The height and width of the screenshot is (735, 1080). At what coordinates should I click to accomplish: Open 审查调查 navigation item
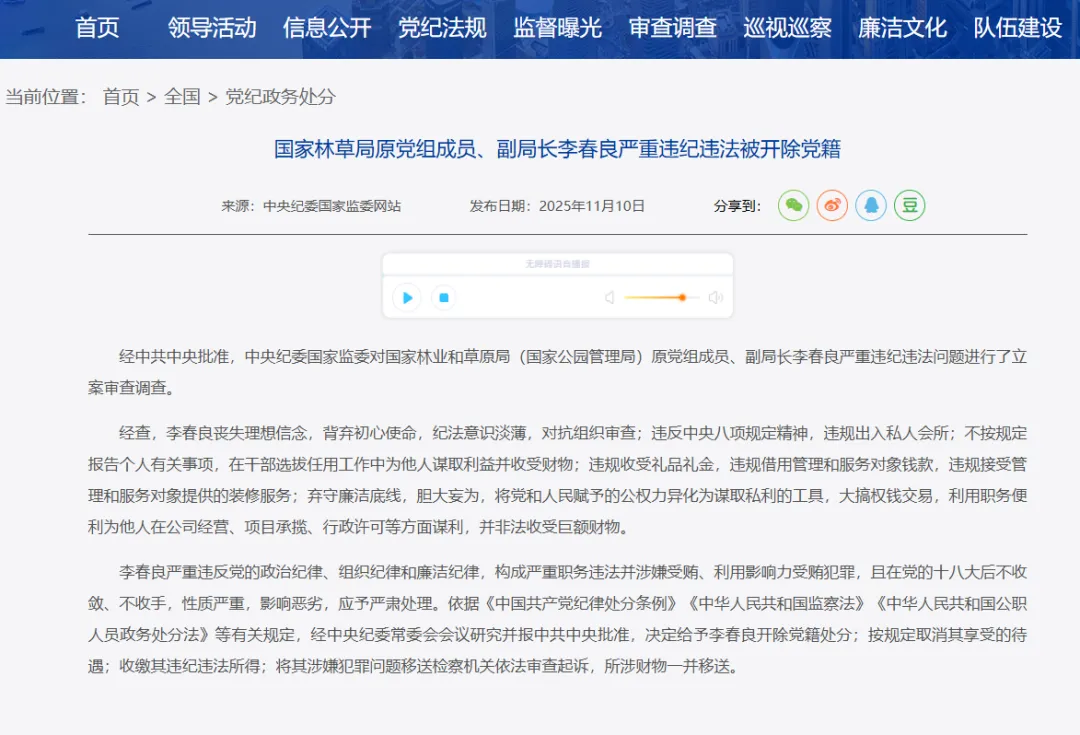(x=672, y=28)
